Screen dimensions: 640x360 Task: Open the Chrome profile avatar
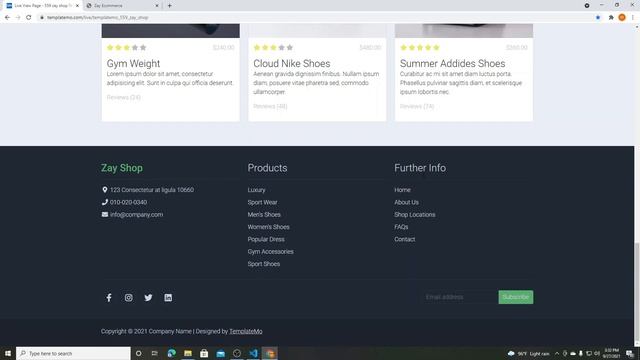(x=622, y=18)
